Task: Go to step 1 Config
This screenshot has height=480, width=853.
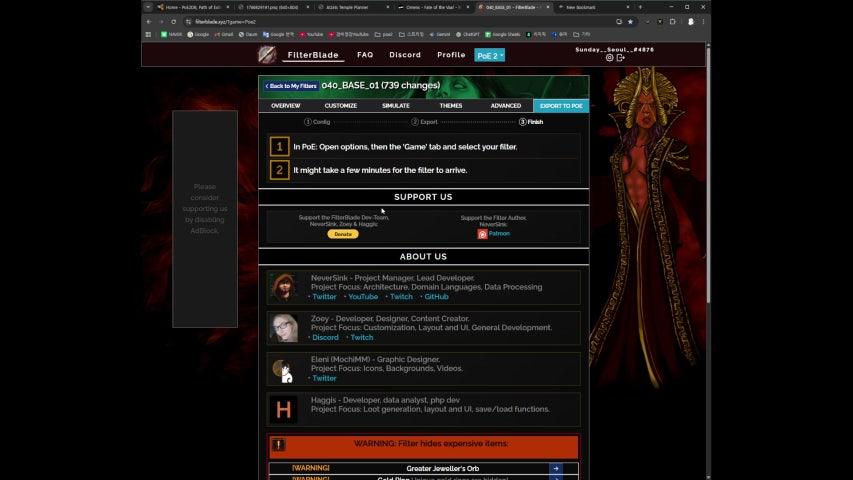Action: [x=317, y=122]
